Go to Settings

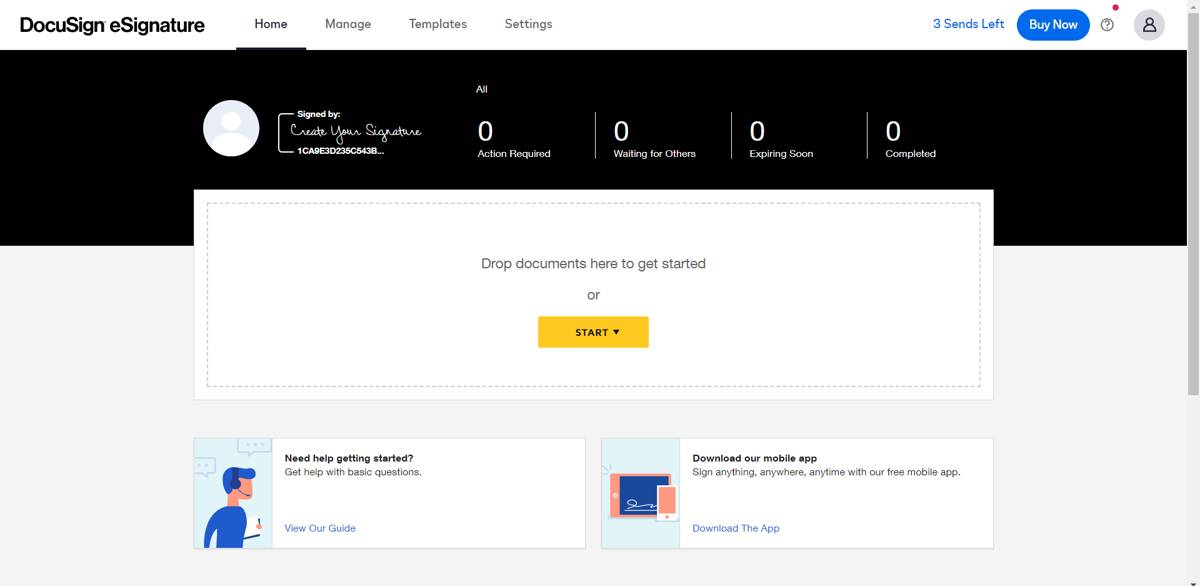click(x=528, y=24)
